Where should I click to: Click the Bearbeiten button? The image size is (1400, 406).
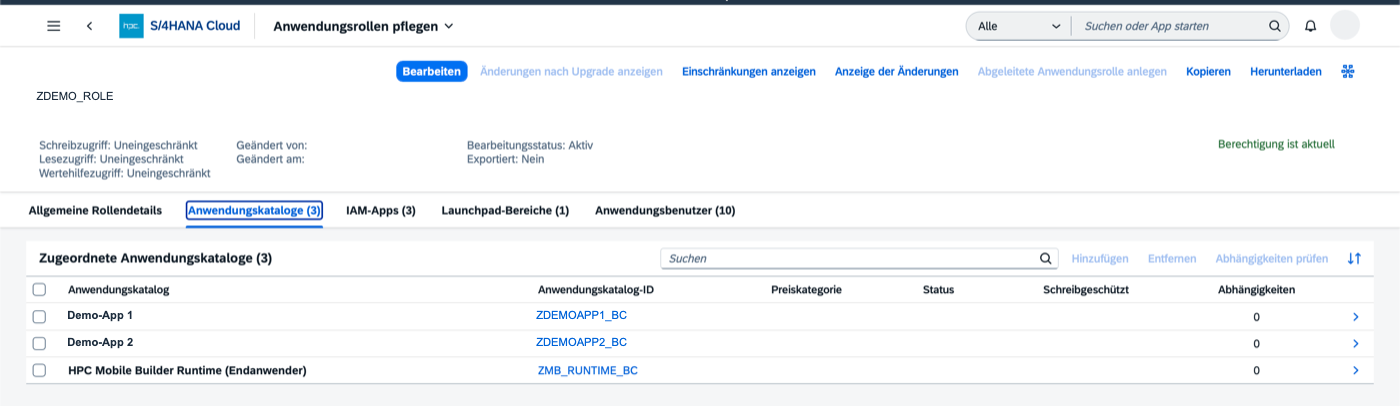[432, 71]
